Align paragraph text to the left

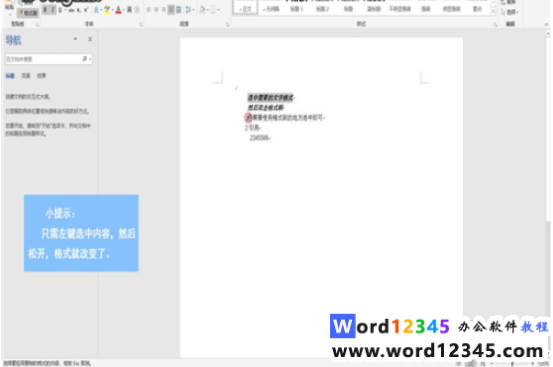[148, 10]
